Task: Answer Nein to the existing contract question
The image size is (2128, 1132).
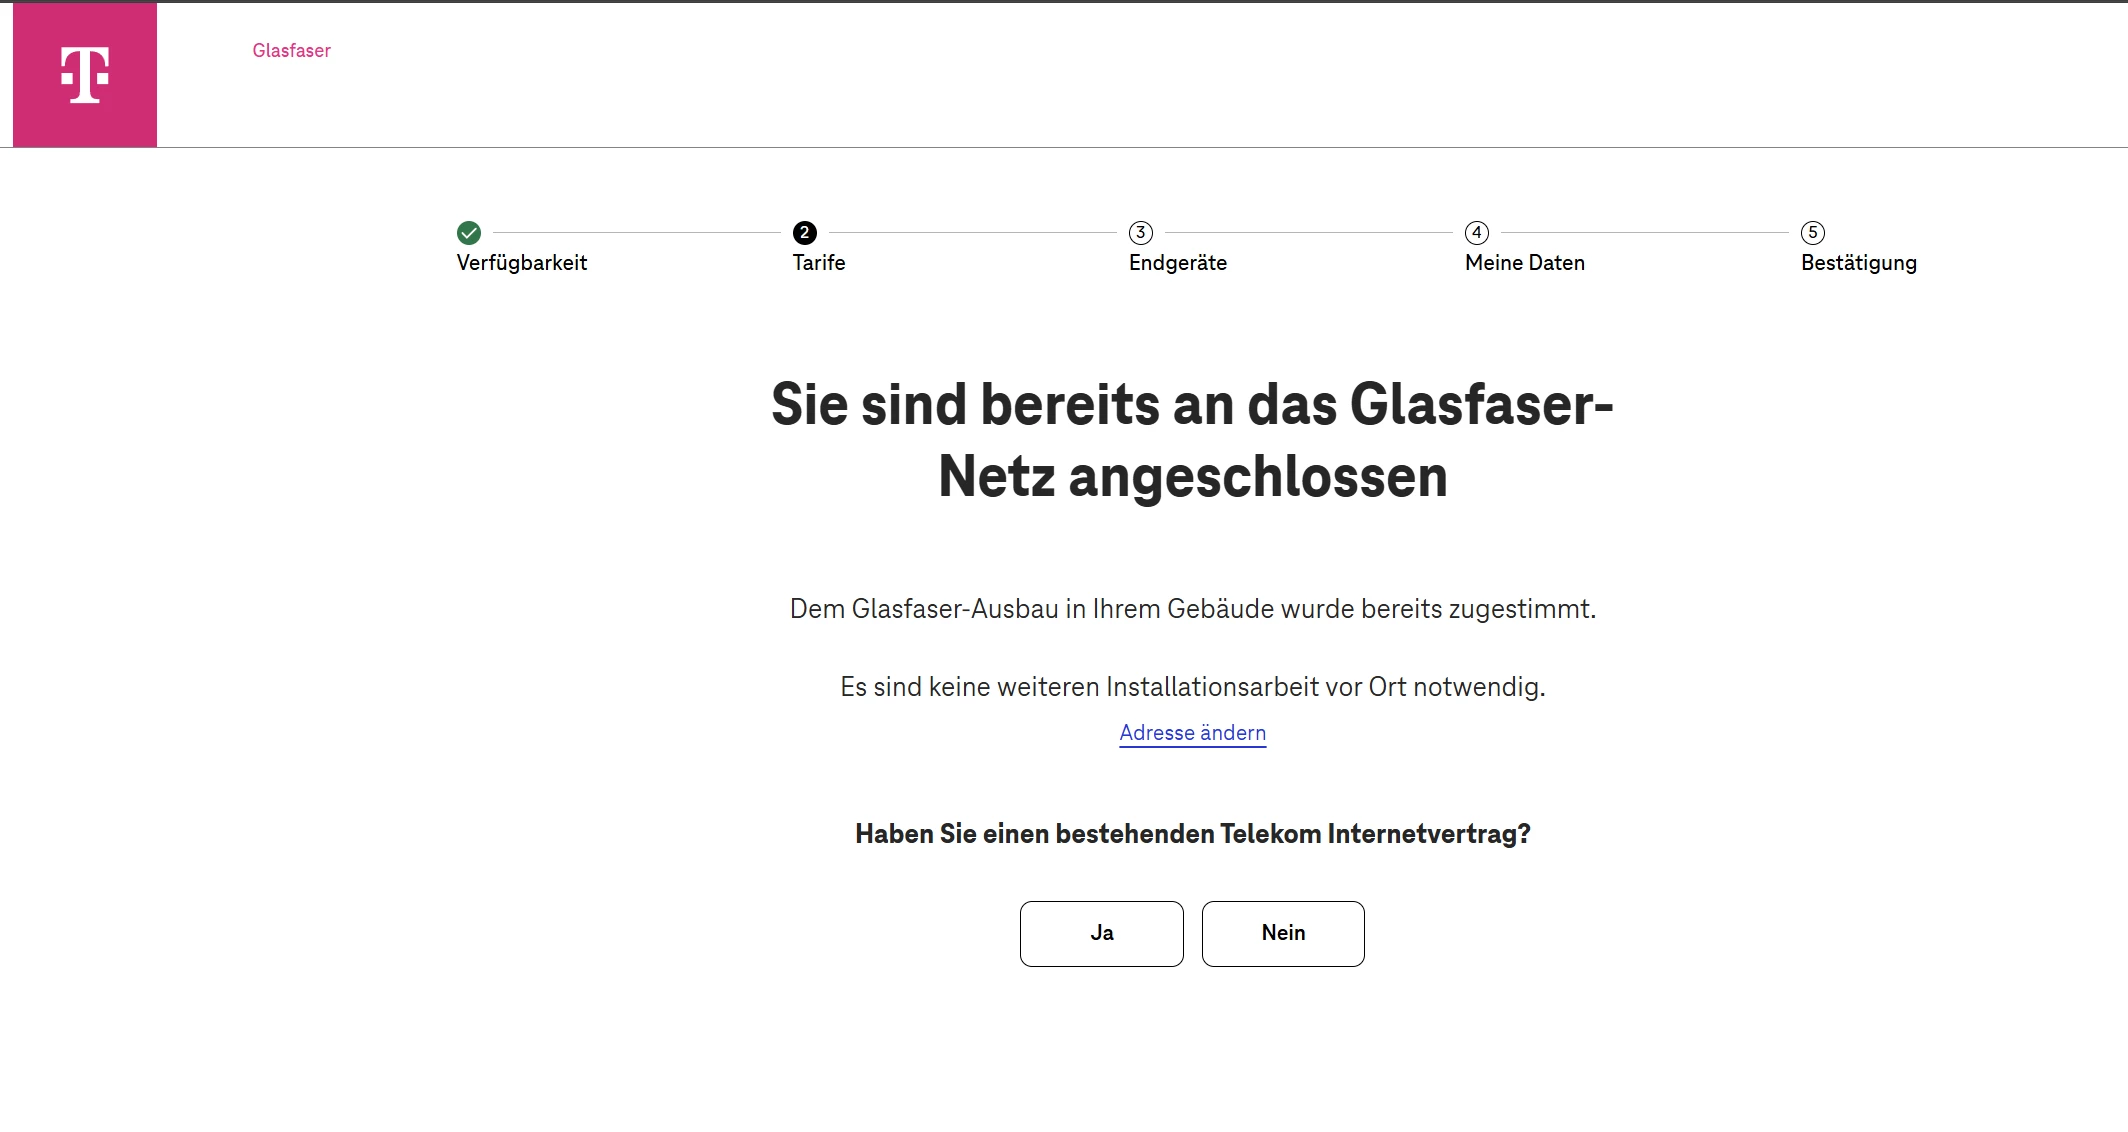Action: click(x=1283, y=933)
